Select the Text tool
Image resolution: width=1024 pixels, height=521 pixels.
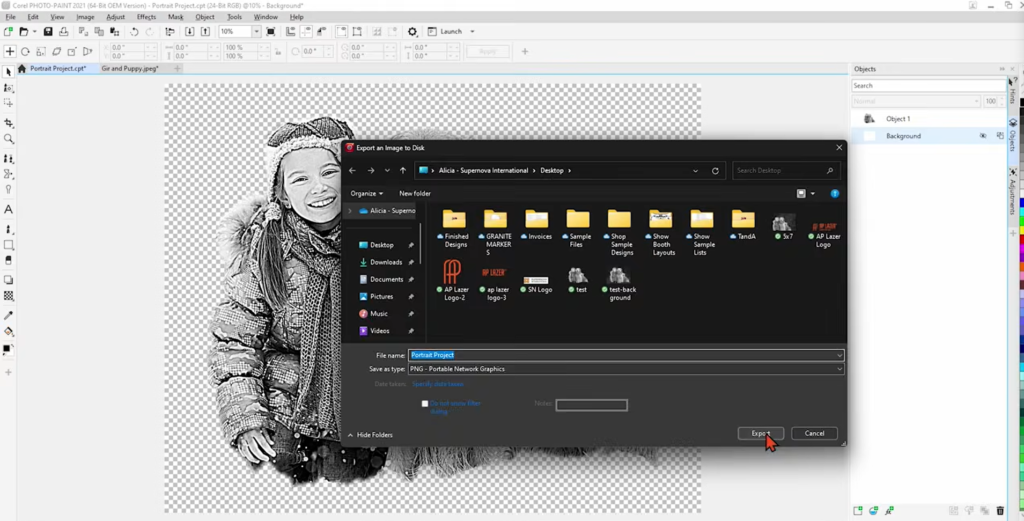pos(8,210)
